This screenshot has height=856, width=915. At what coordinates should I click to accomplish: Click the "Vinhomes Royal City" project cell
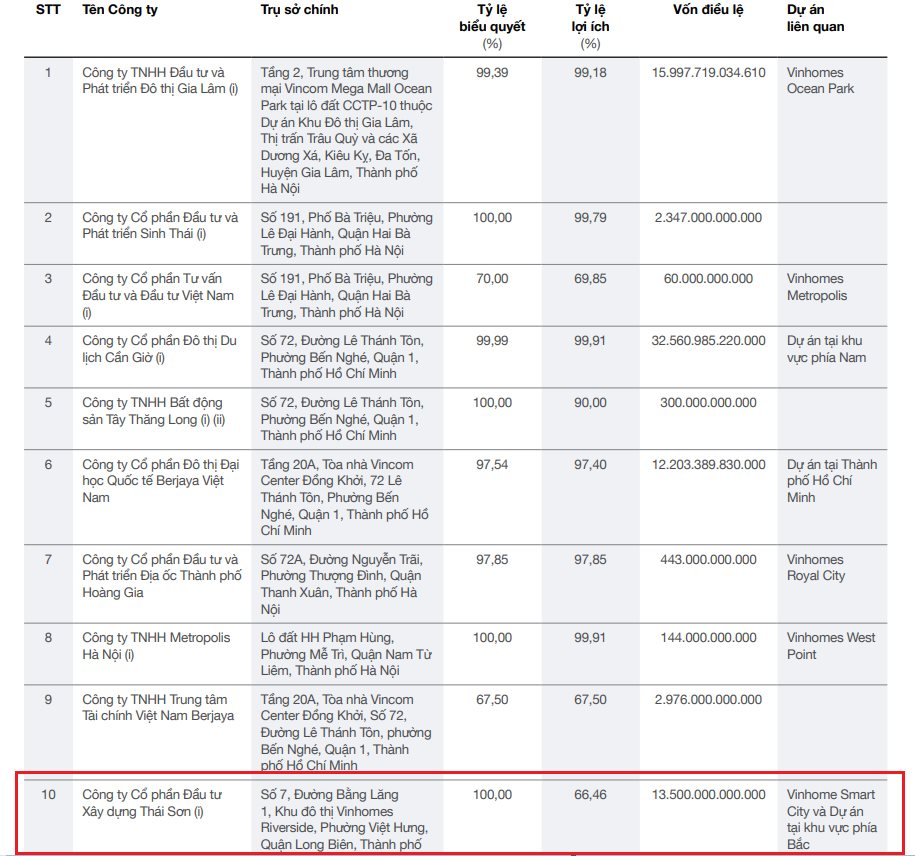pos(816,567)
